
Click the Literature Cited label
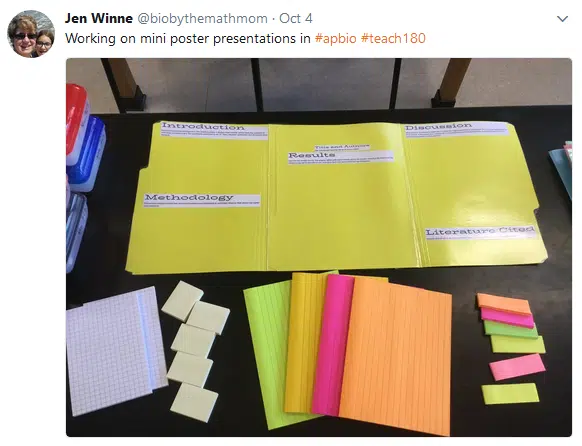[481, 232]
